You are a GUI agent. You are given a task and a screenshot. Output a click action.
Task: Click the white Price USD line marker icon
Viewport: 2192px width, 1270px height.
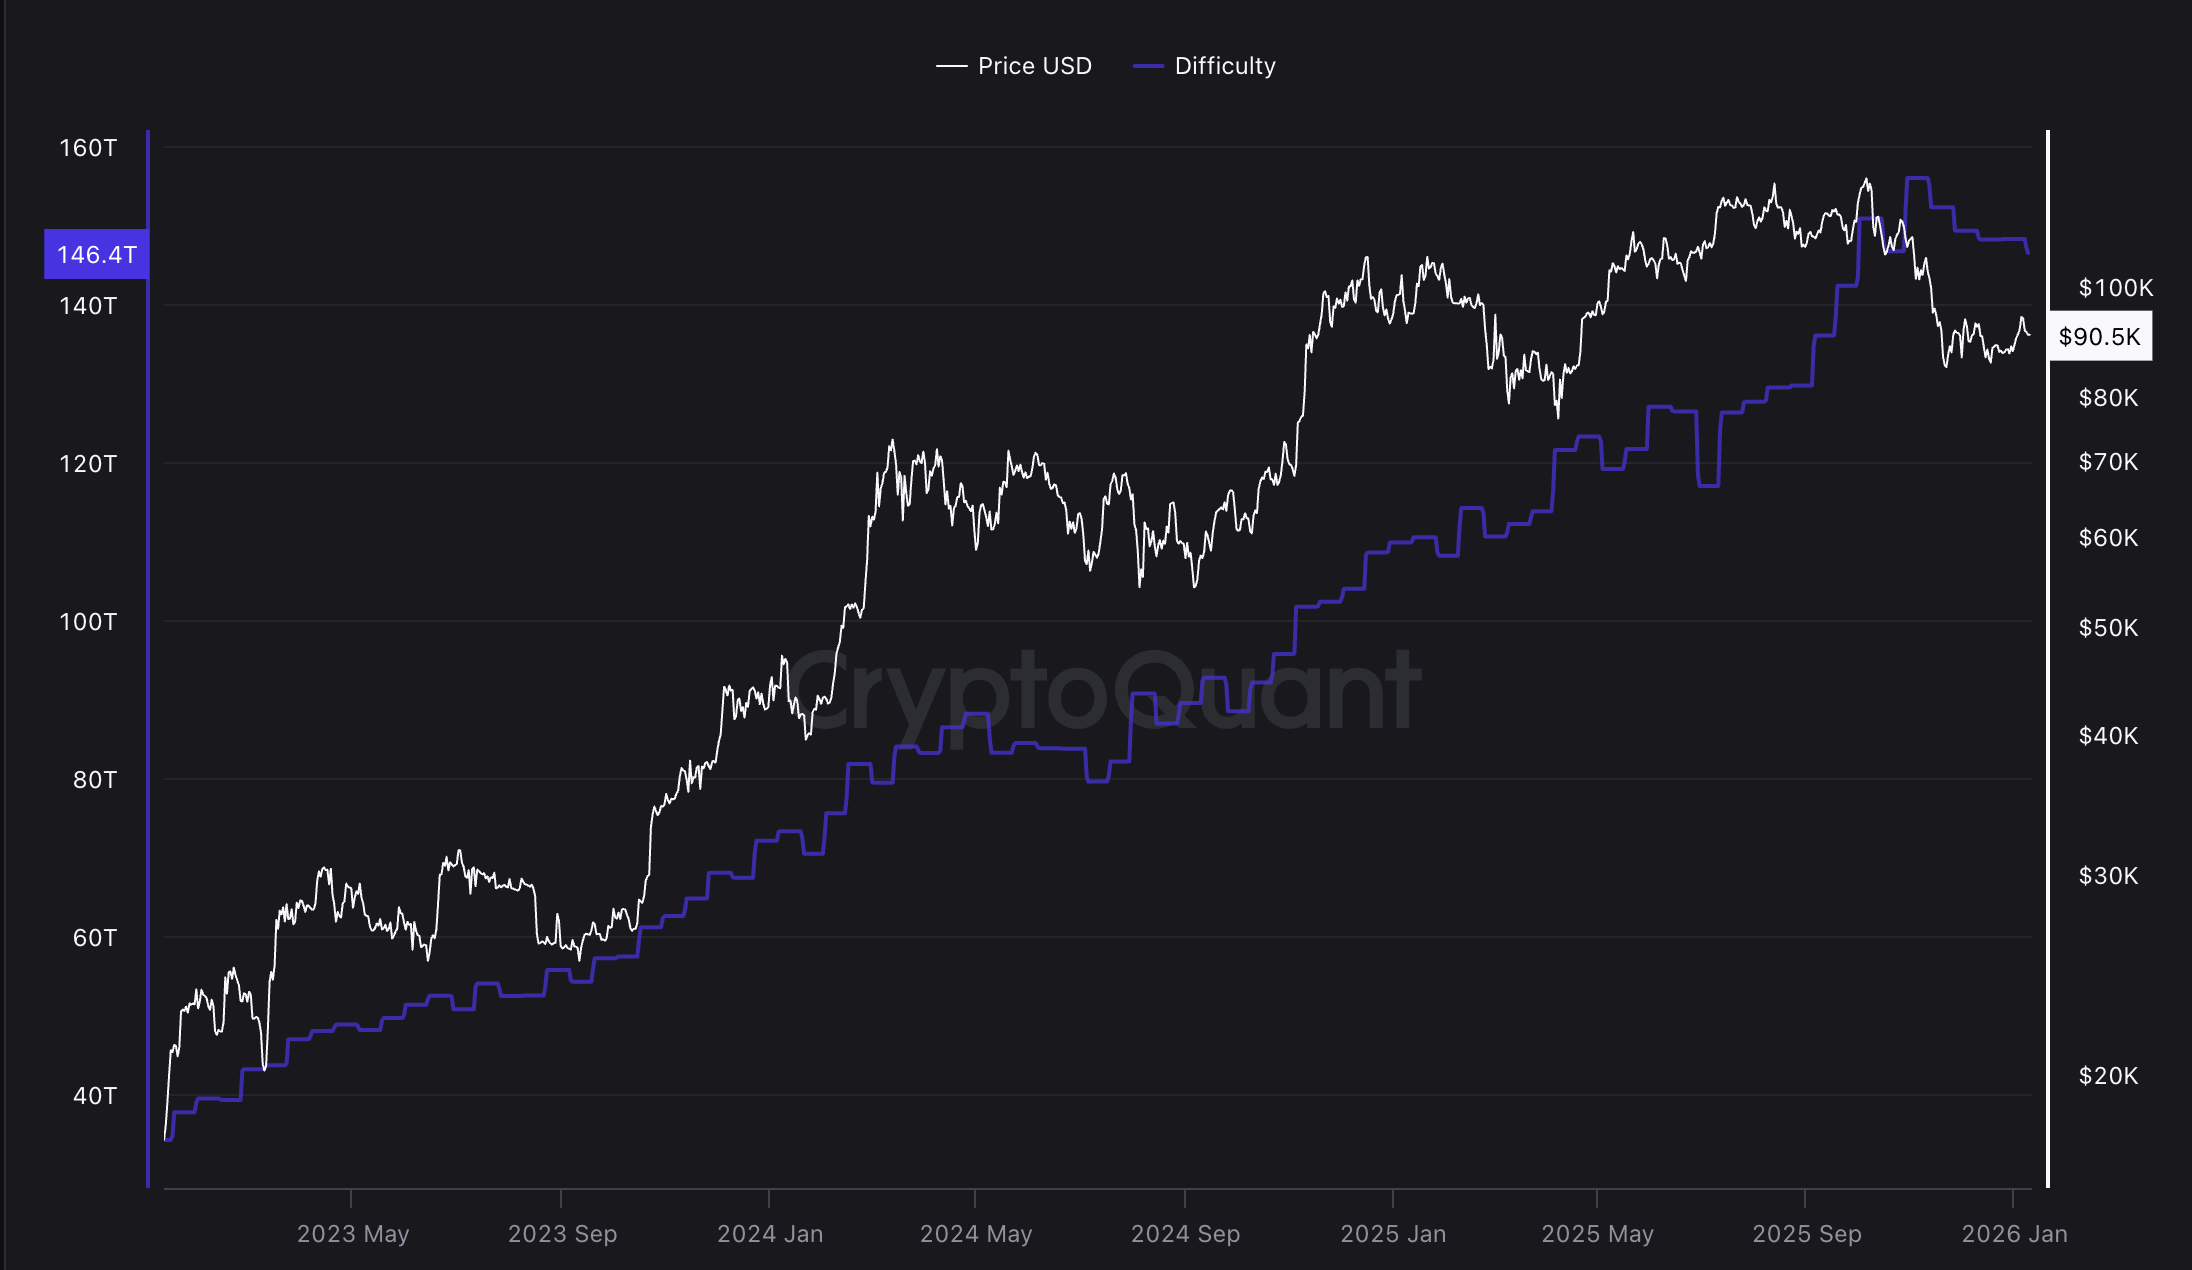pyautogui.click(x=951, y=66)
